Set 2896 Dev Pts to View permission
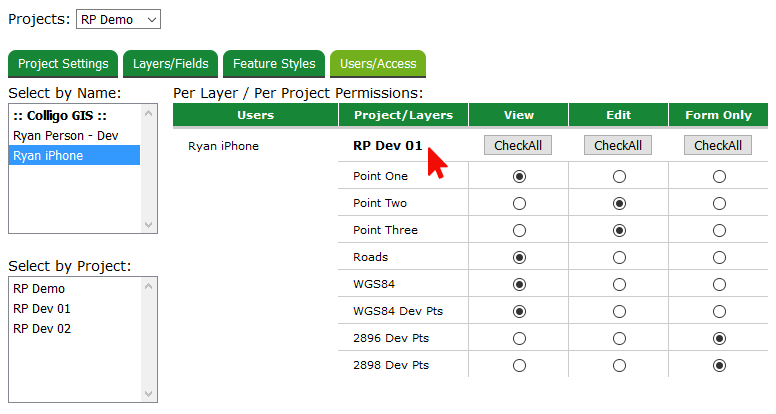The height and width of the screenshot is (414, 776). (x=519, y=339)
